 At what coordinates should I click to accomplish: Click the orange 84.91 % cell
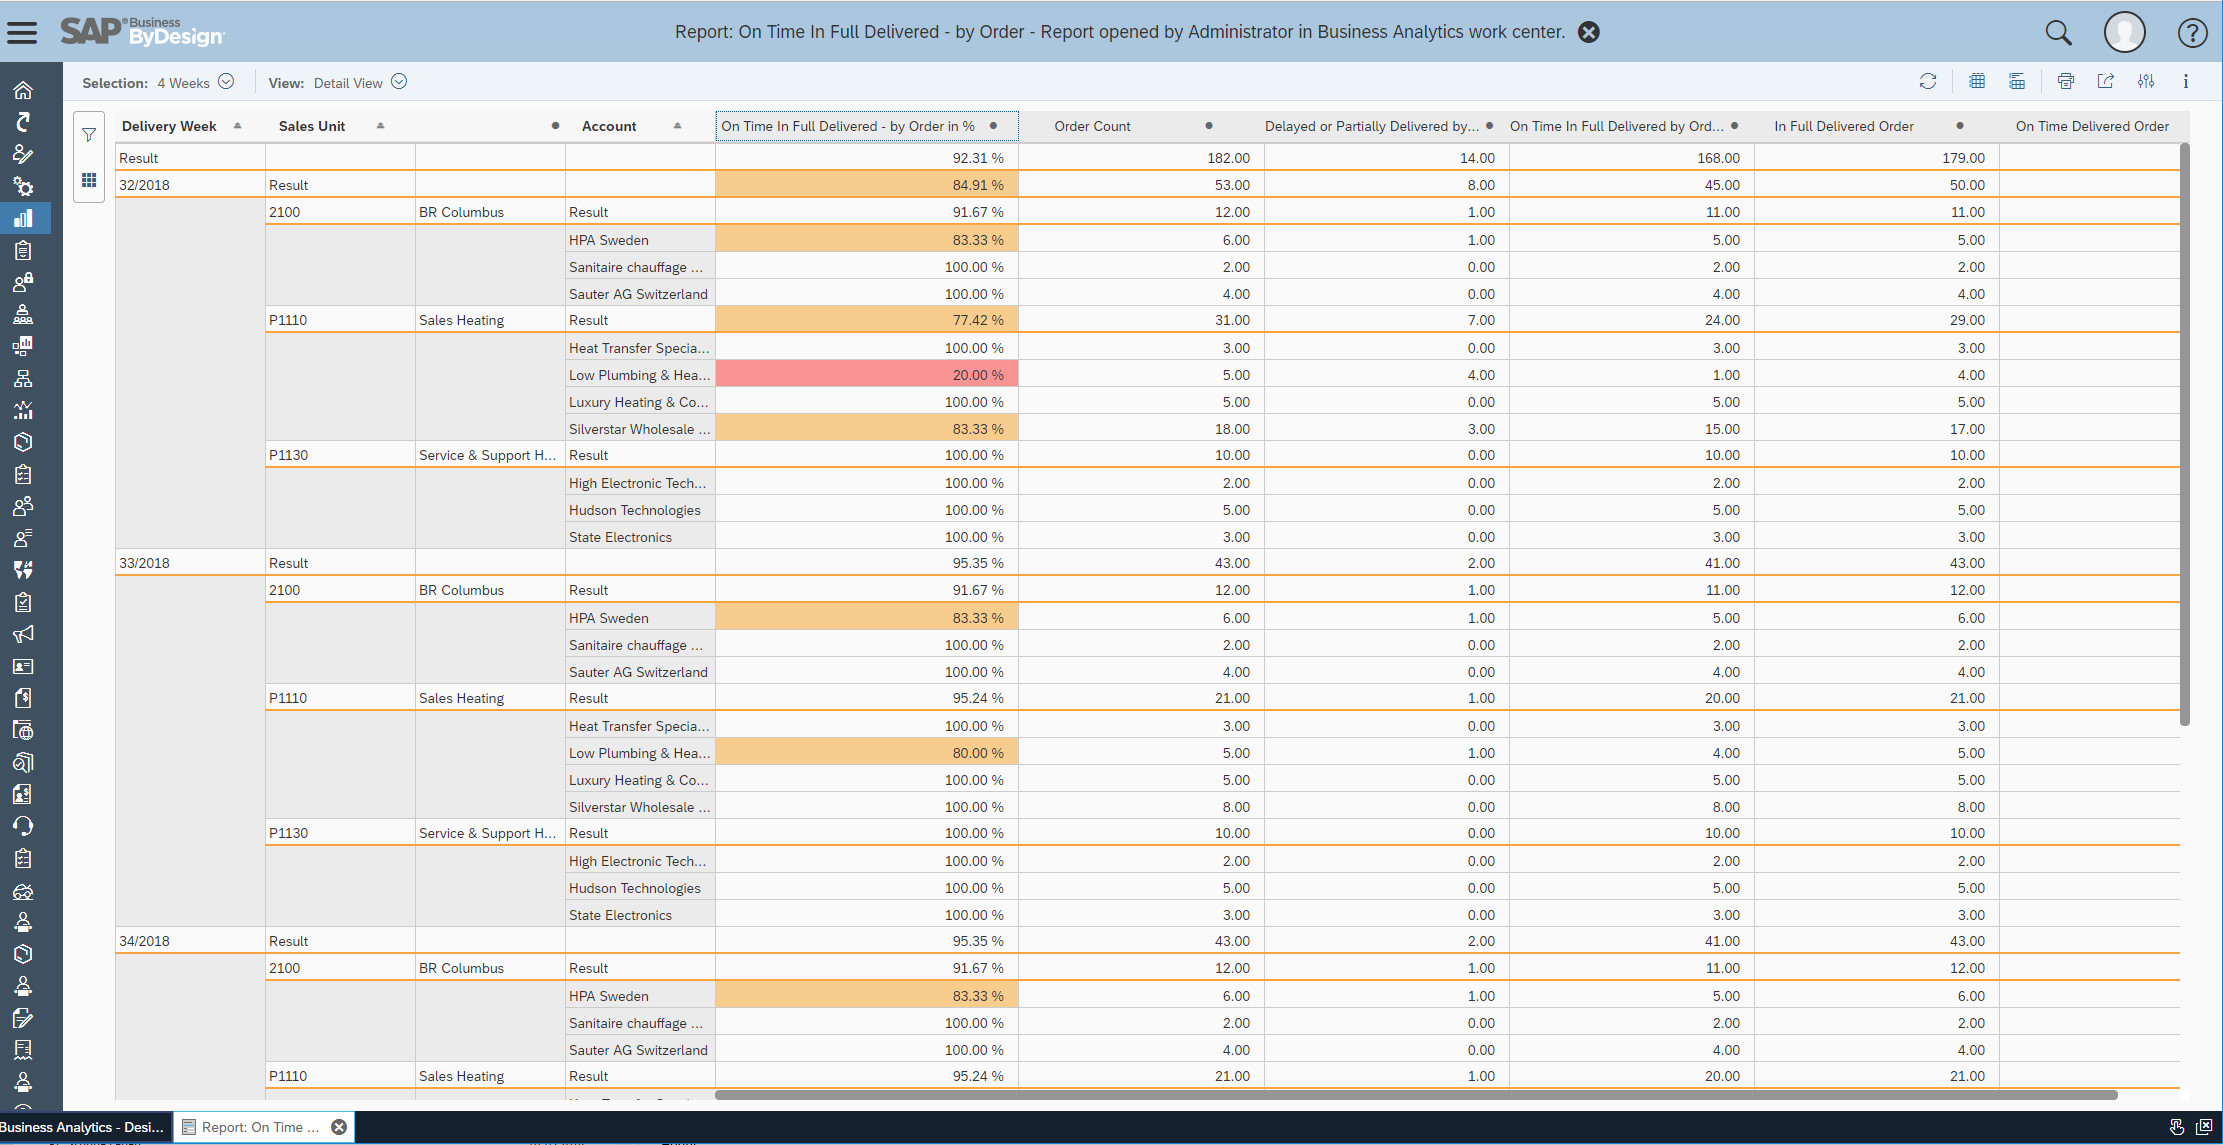(867, 184)
